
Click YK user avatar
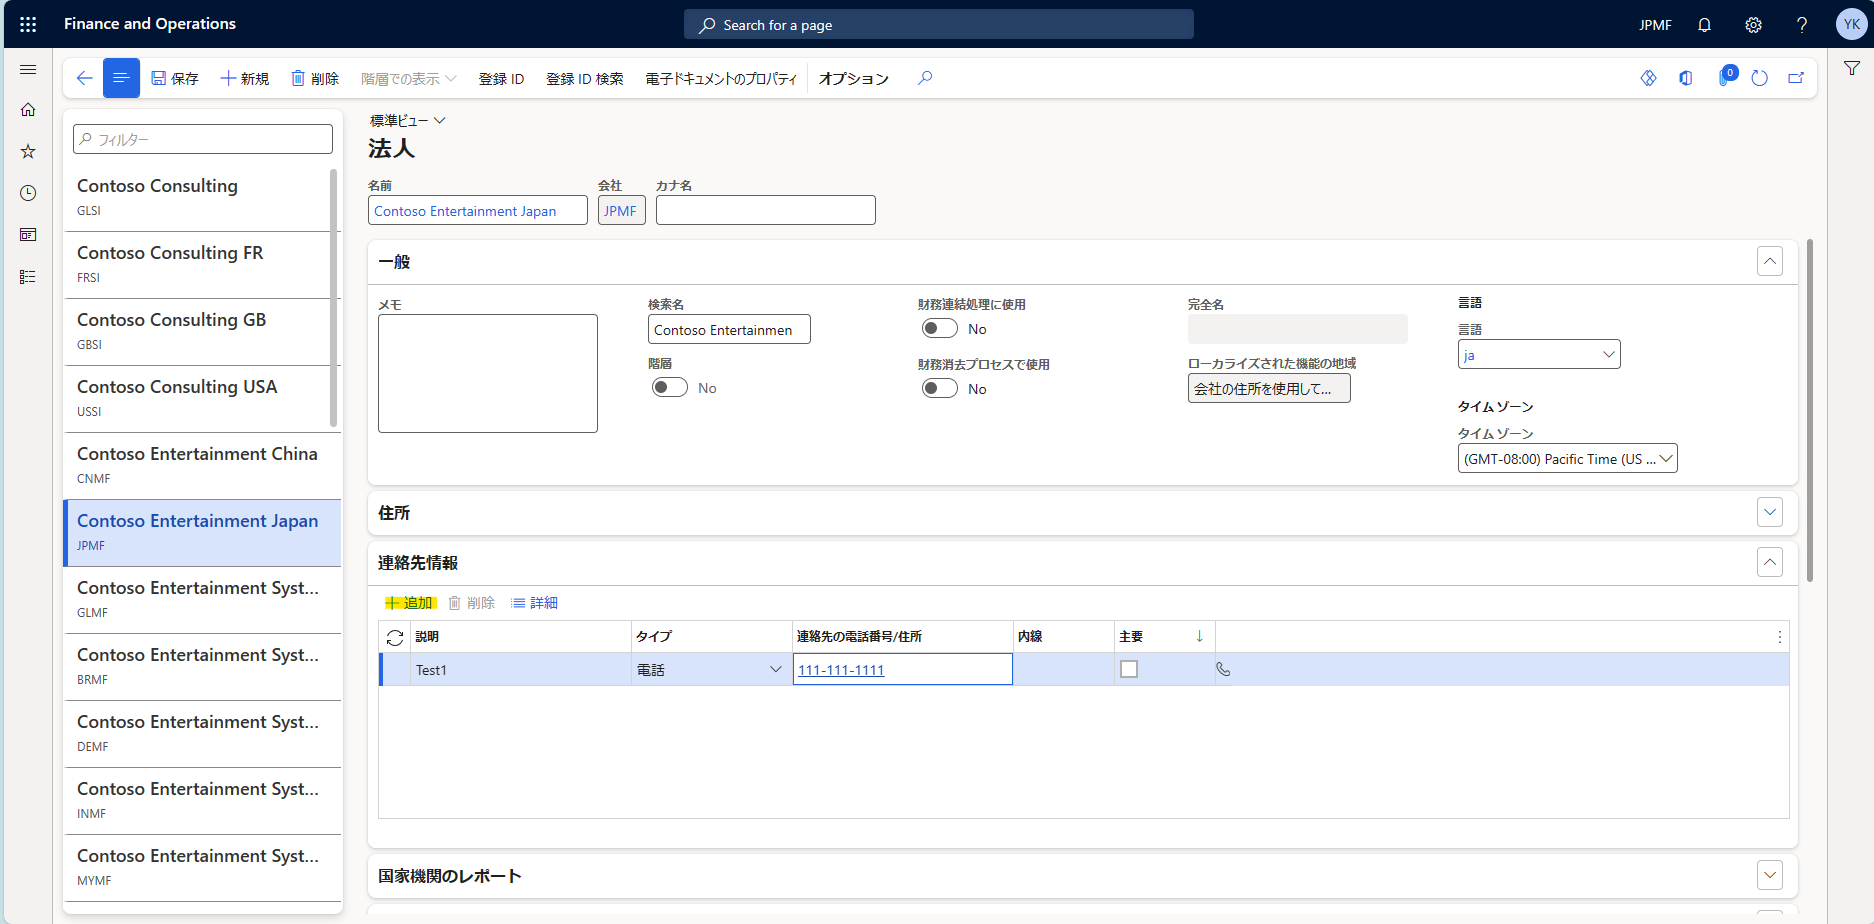coord(1851,24)
